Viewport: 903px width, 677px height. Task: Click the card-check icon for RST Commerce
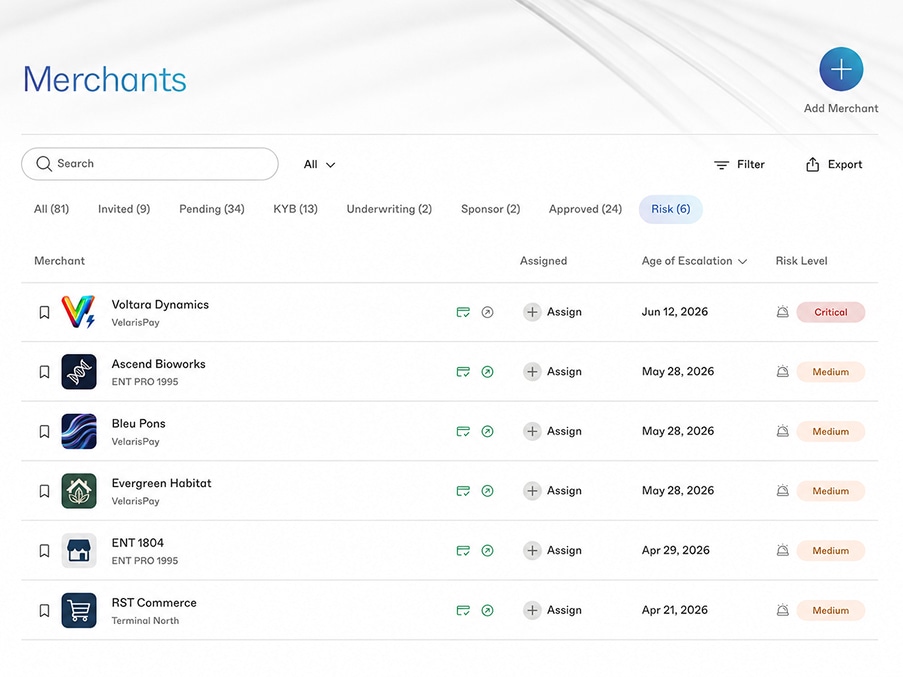[x=463, y=610]
